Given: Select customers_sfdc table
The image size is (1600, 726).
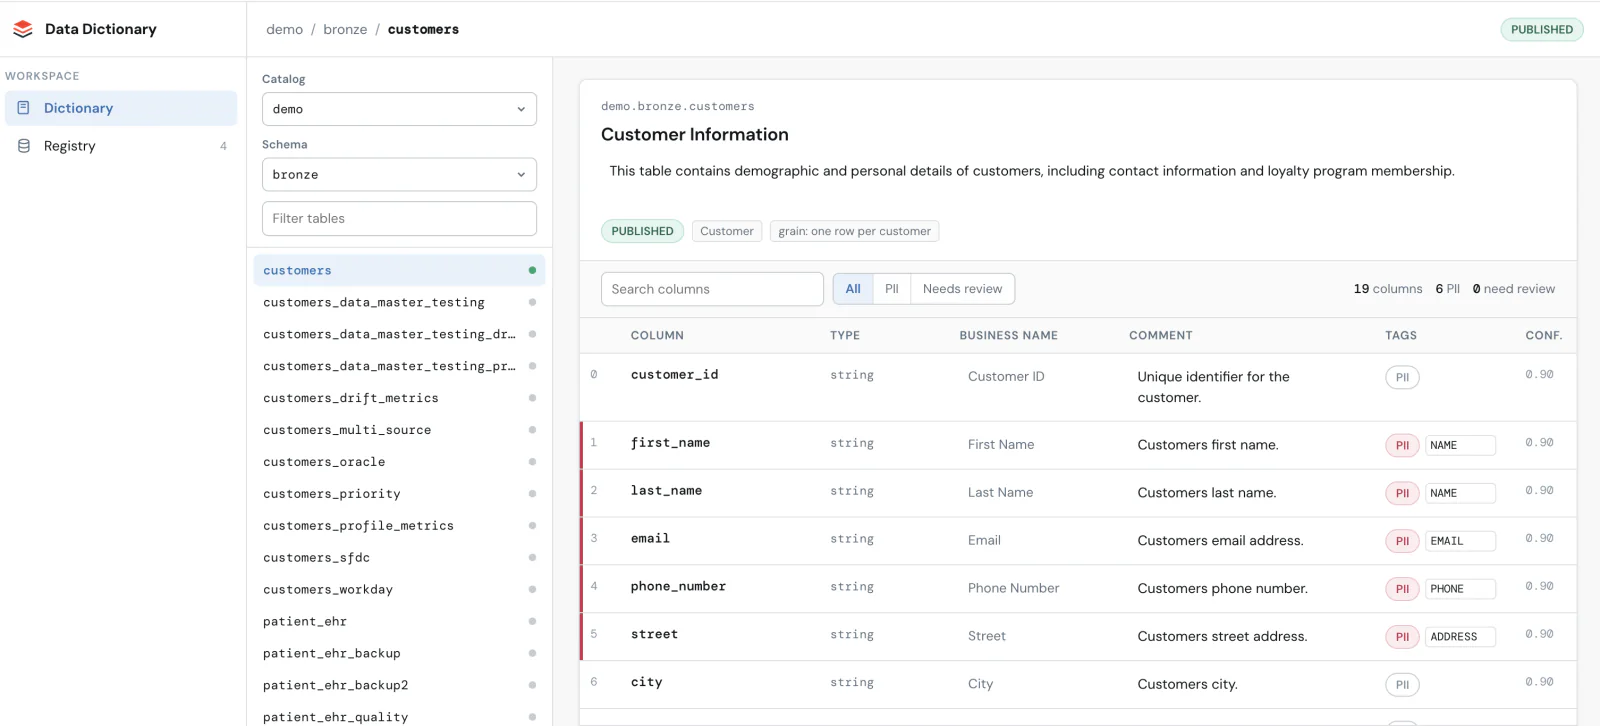Looking at the screenshot, I should (399, 558).
